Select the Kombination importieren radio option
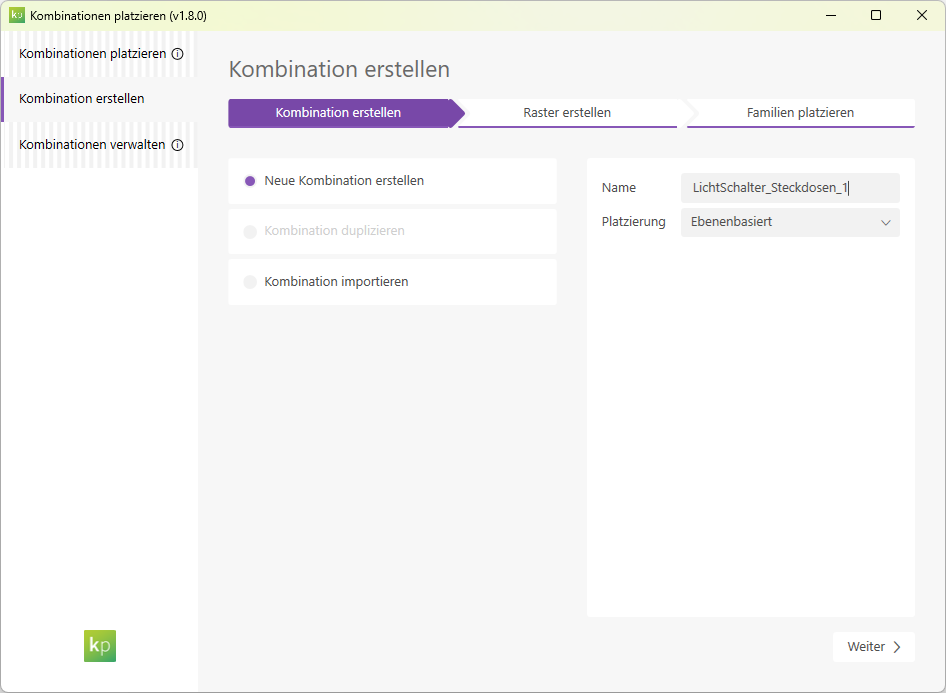 [x=250, y=282]
